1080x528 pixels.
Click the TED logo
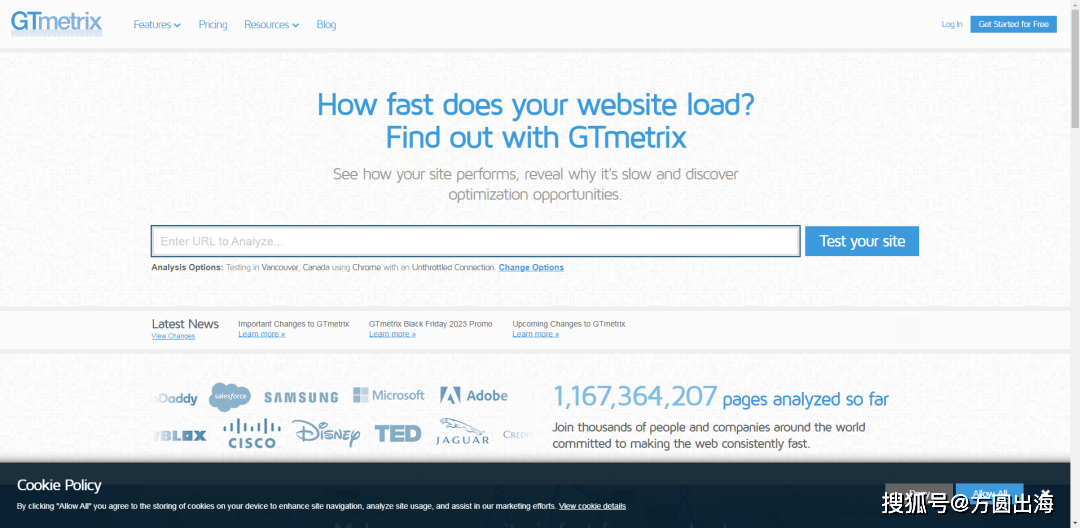pos(397,434)
